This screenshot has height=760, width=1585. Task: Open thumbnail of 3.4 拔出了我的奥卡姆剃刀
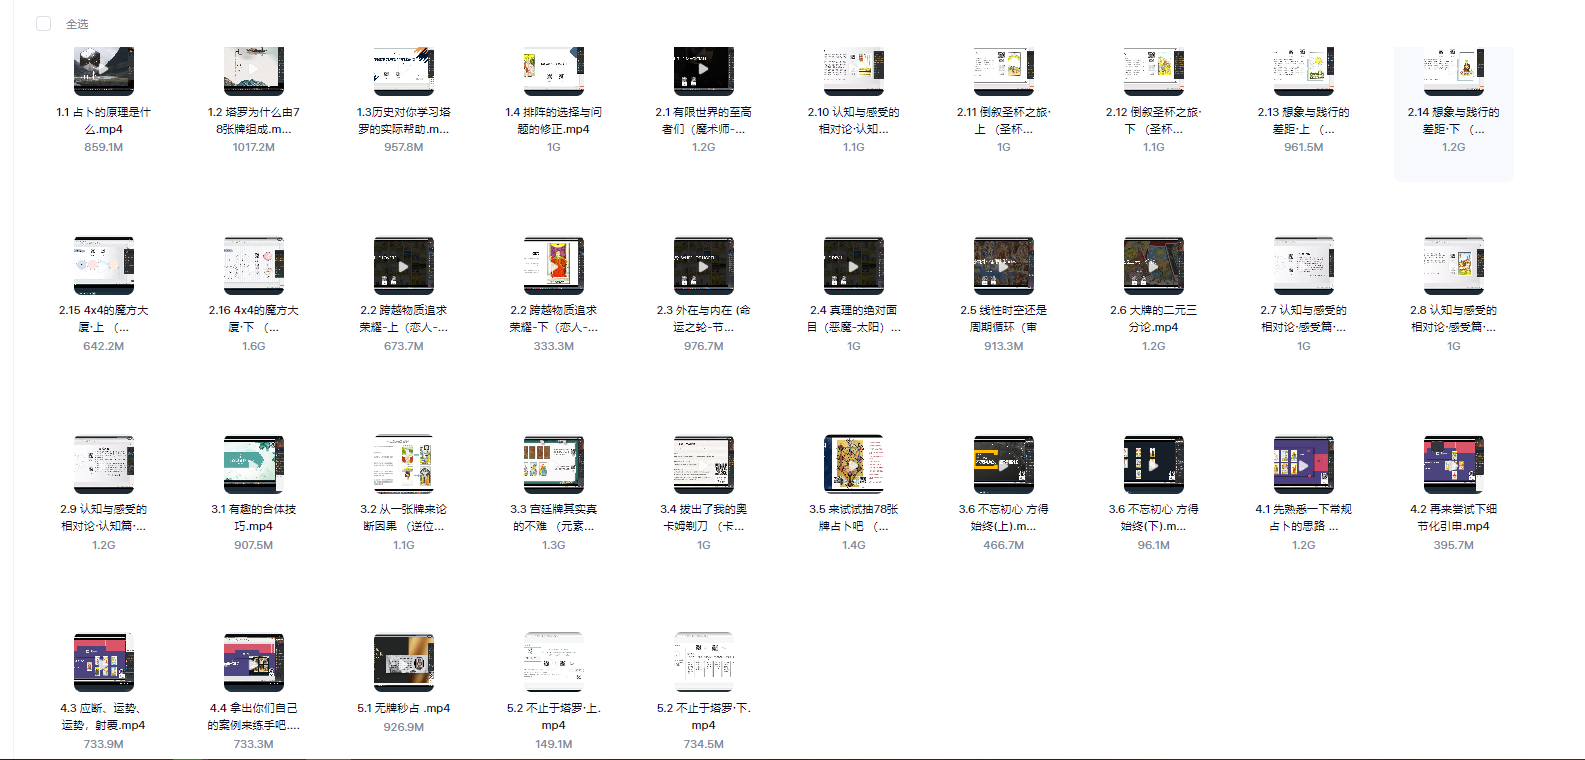point(704,465)
